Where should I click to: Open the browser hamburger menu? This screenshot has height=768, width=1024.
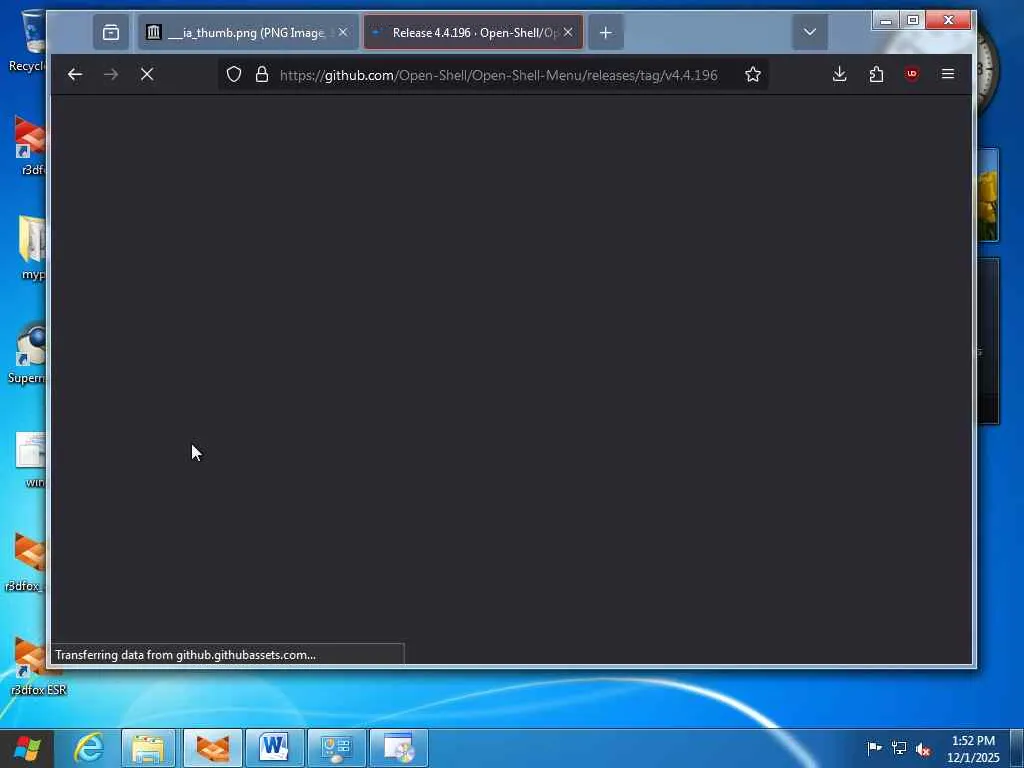pos(948,74)
